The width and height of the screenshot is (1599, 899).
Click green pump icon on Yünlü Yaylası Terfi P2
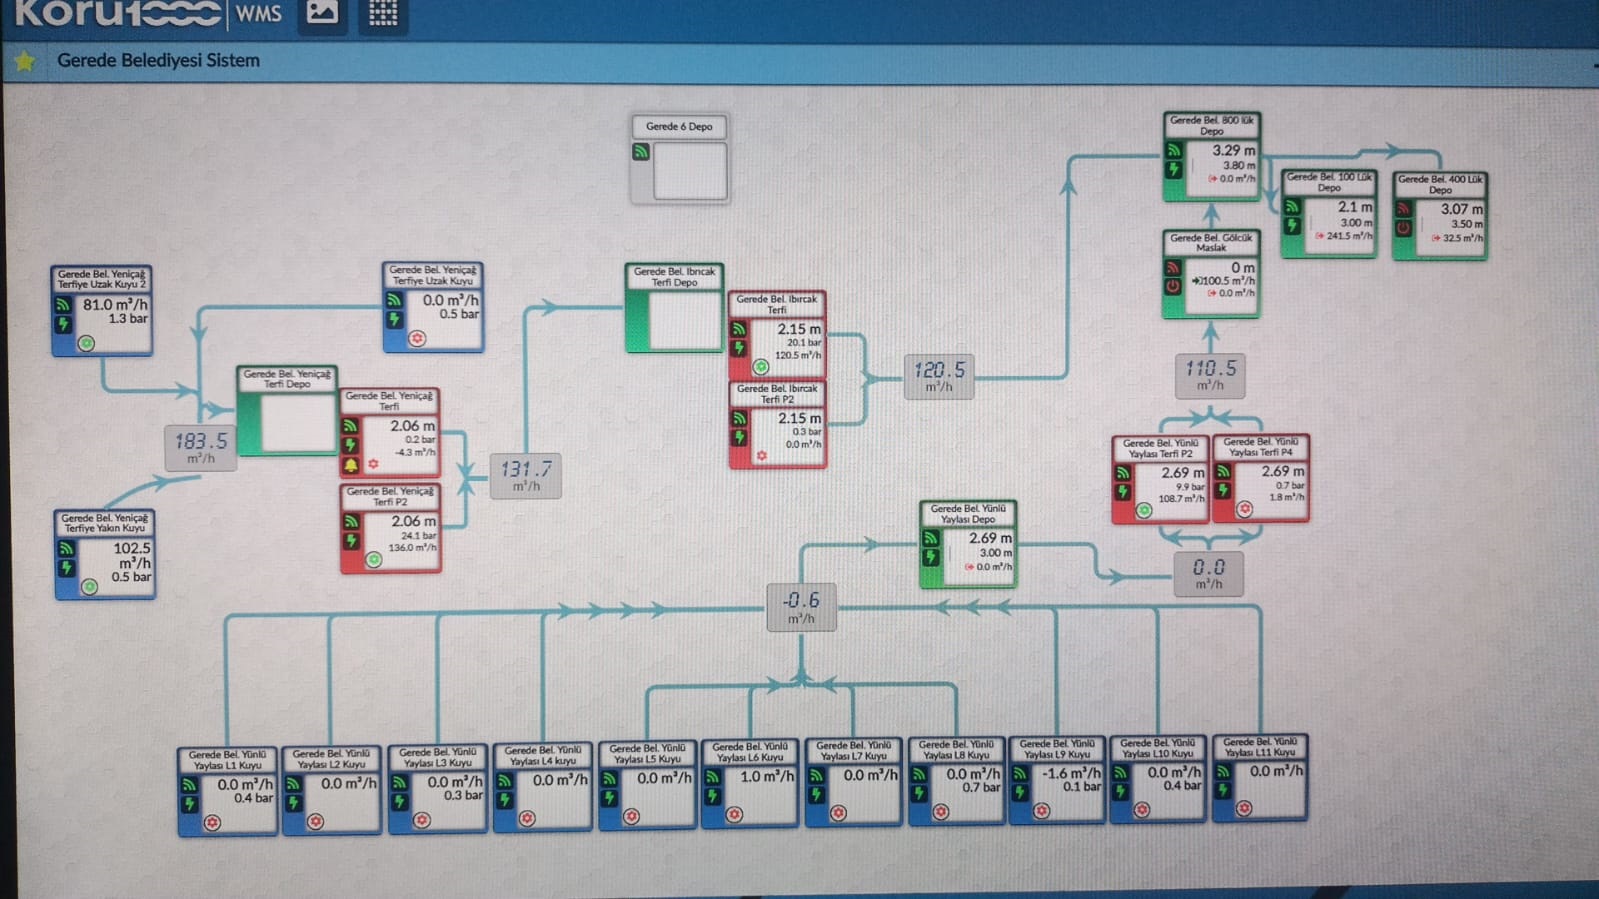pos(1144,511)
